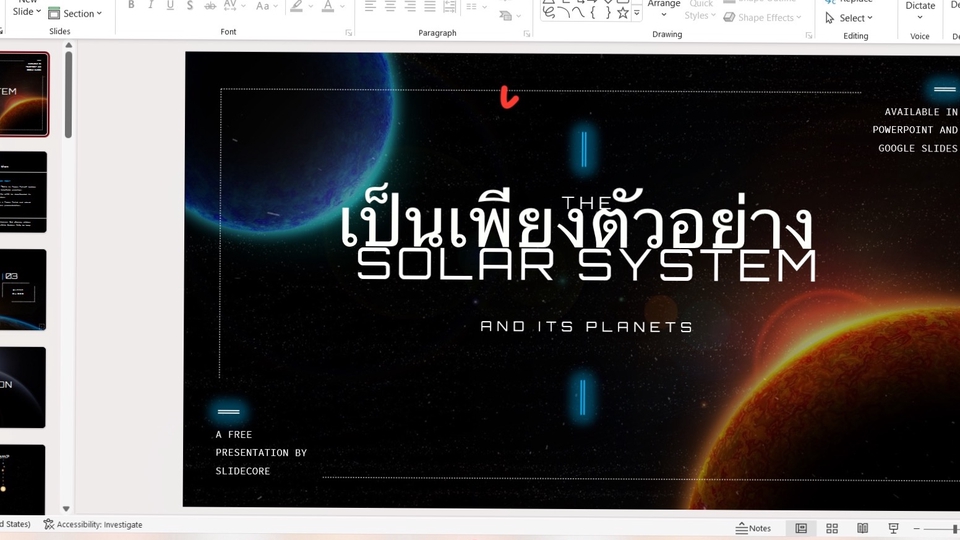Select the Left Brace shape

point(593,12)
